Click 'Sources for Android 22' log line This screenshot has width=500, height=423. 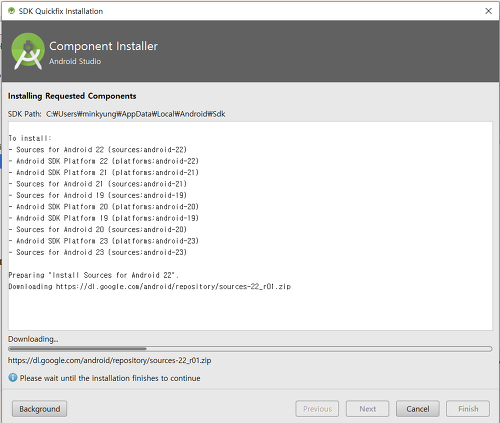[x=98, y=150]
